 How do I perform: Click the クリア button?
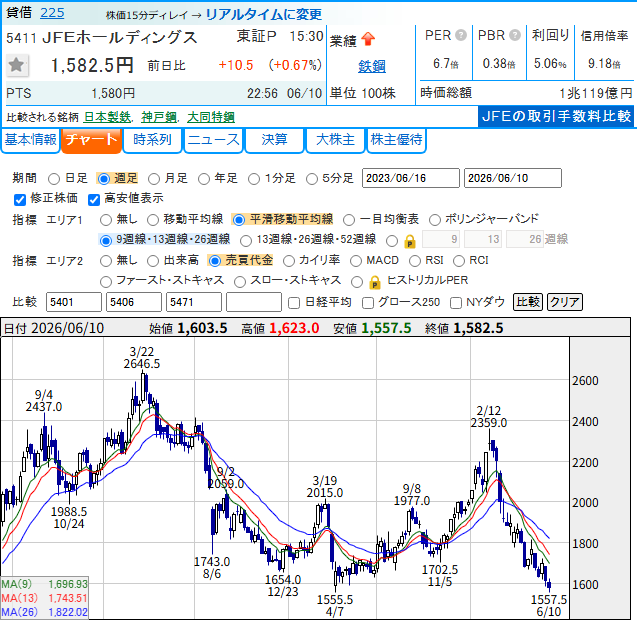point(565,302)
